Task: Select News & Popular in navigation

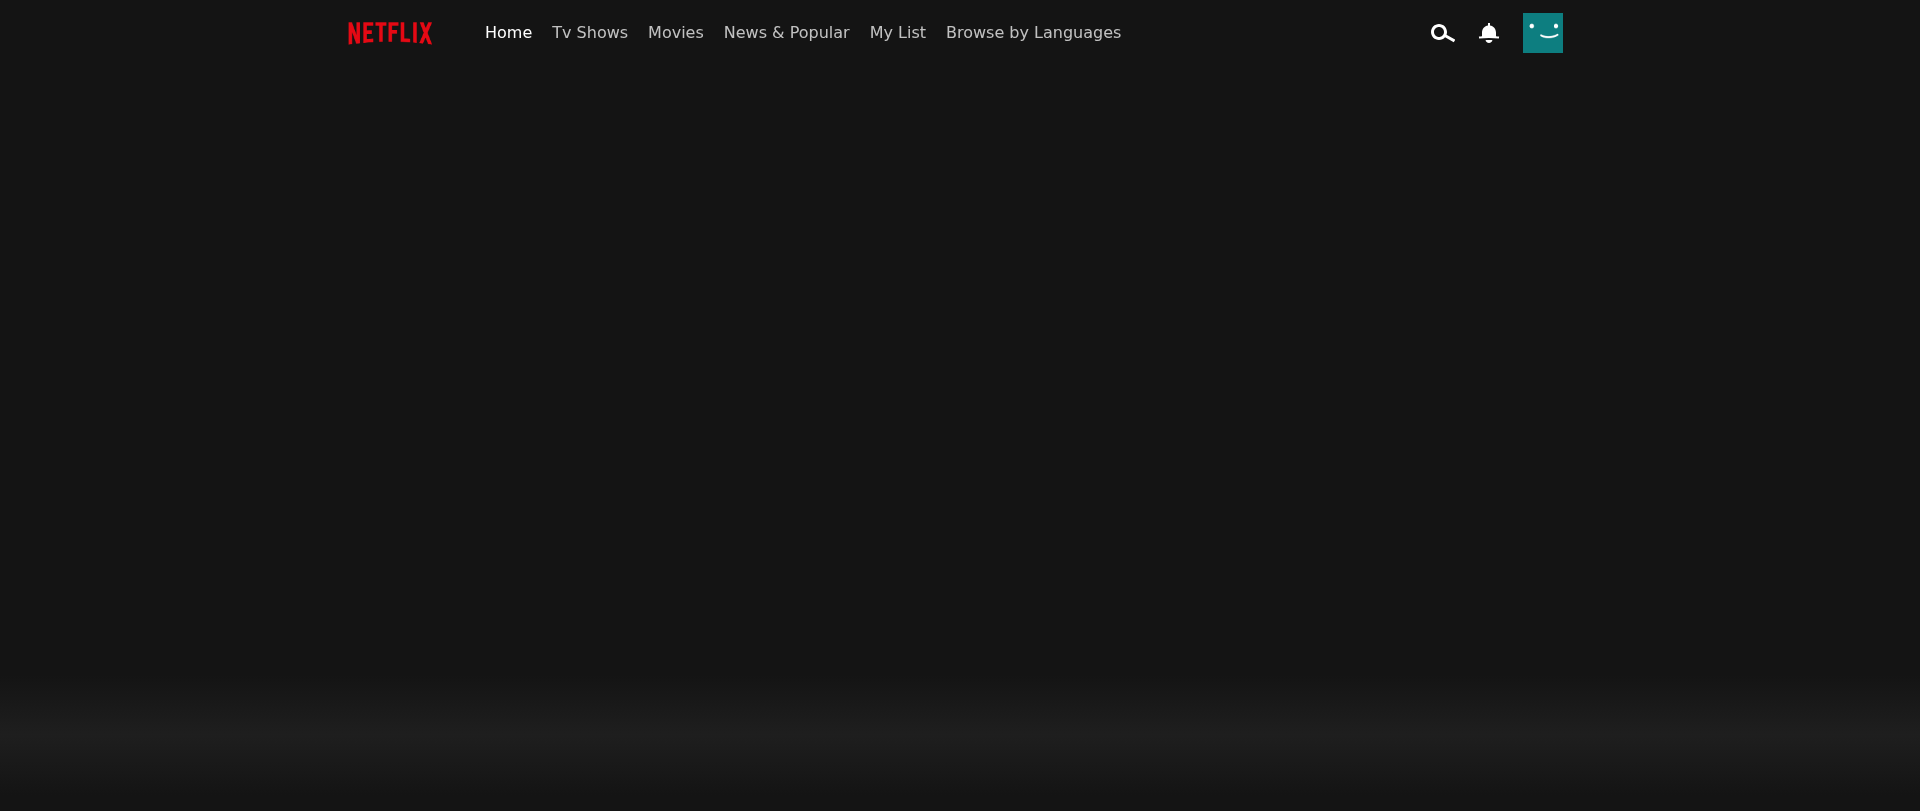Action: coord(786,33)
